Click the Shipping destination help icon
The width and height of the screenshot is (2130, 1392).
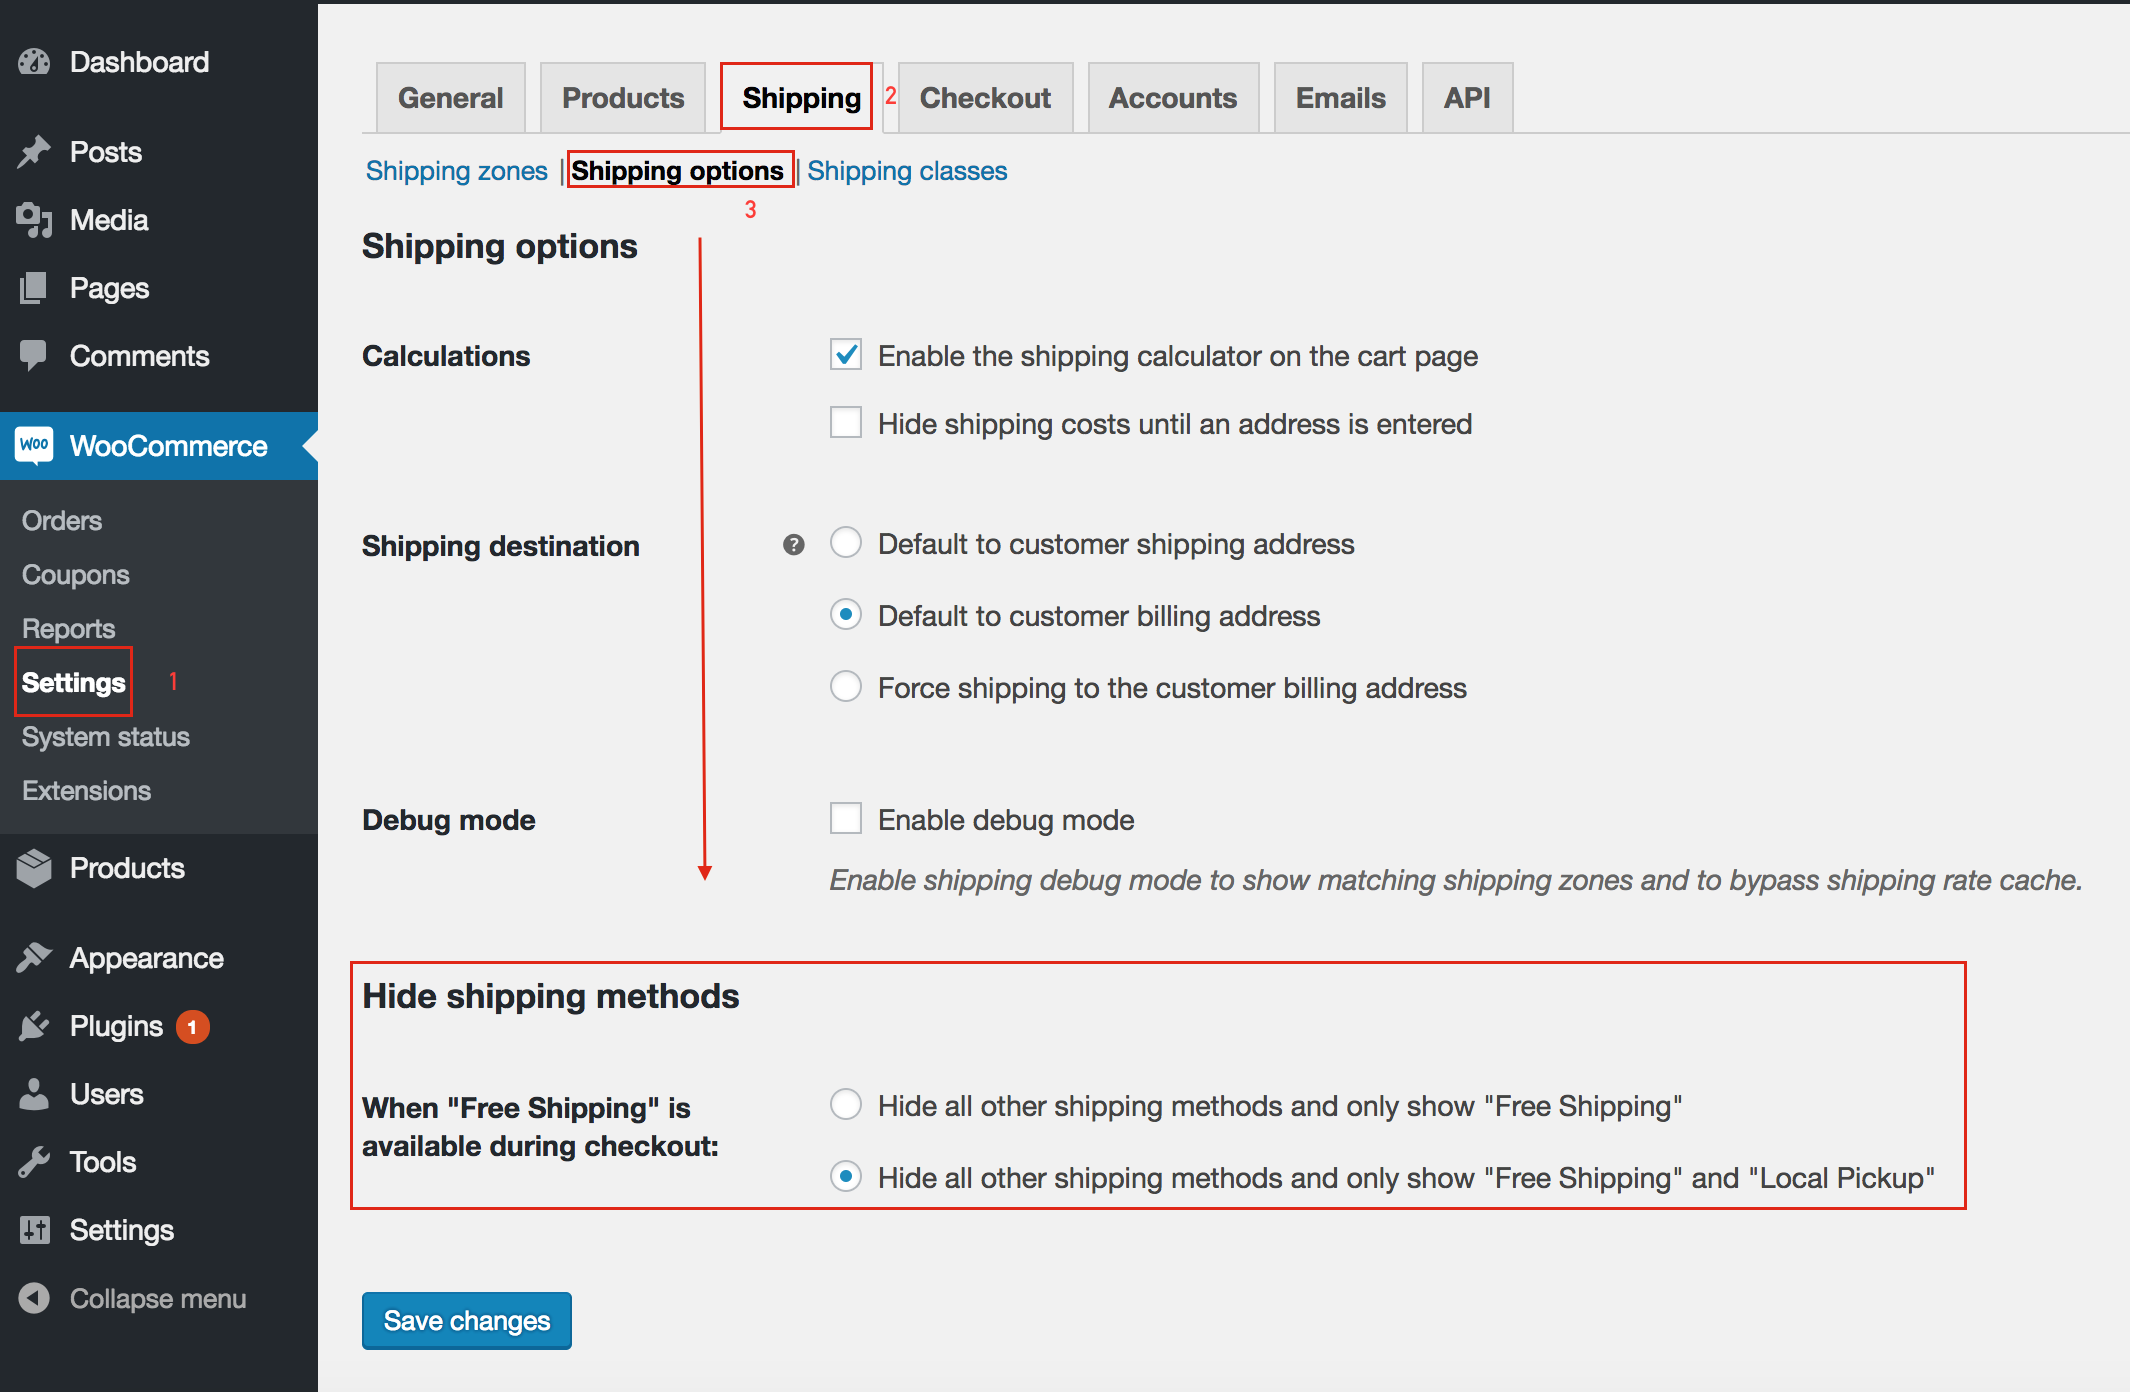coord(794,545)
